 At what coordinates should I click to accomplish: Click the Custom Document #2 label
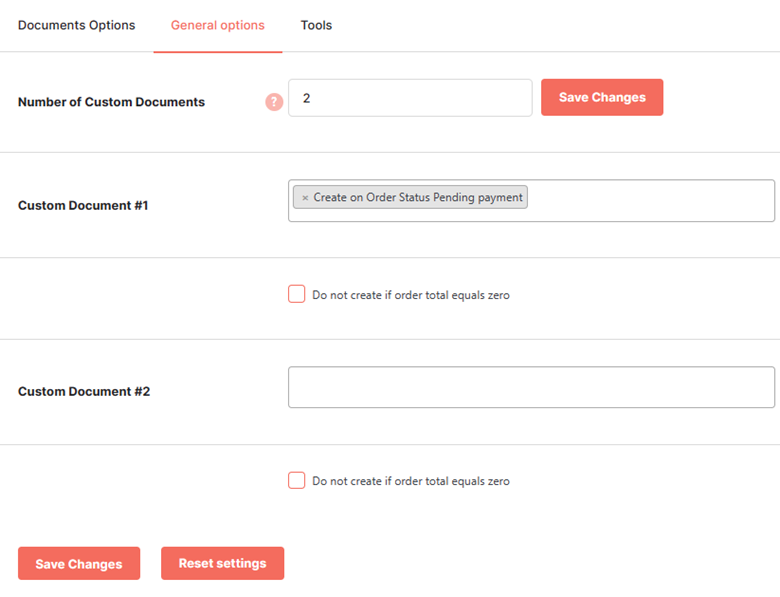(84, 392)
